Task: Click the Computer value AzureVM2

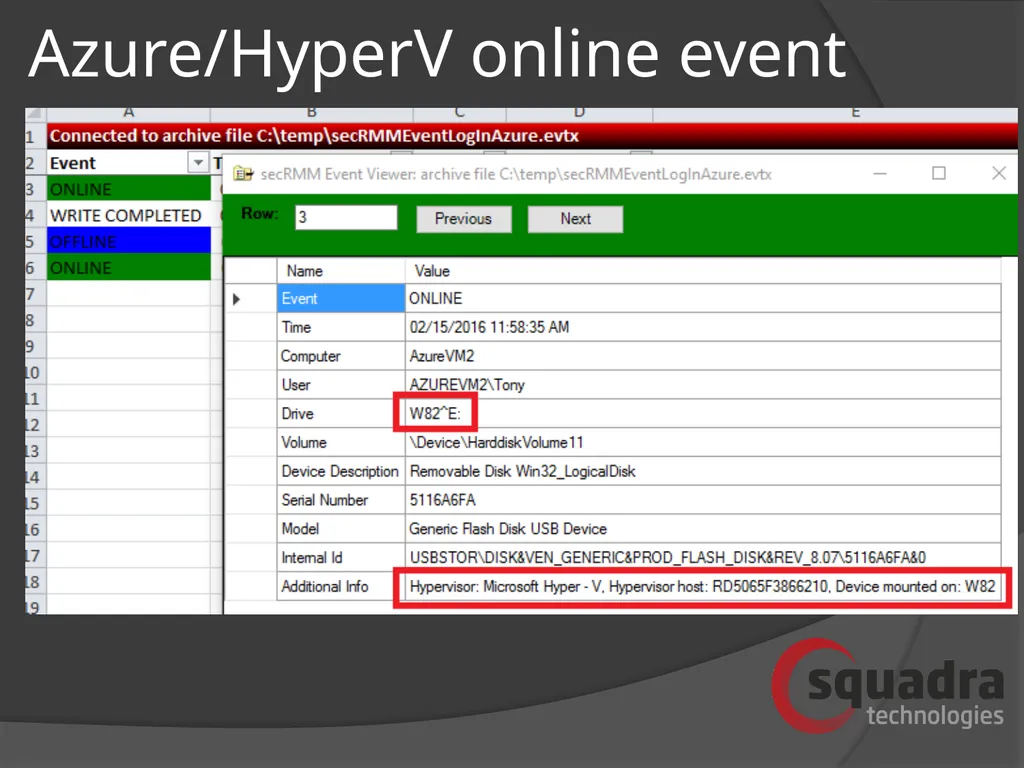Action: coord(703,356)
